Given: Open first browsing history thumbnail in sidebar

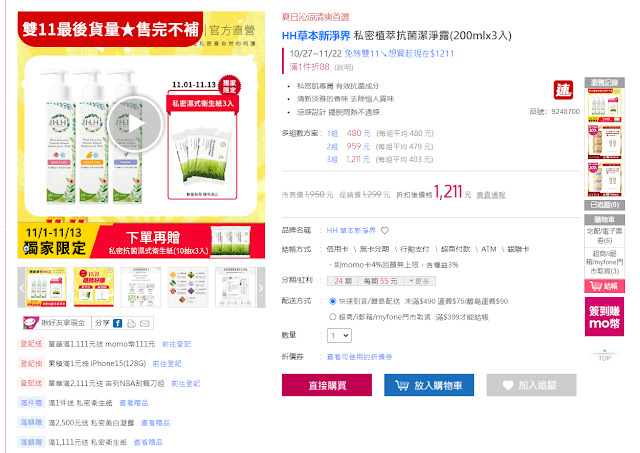Looking at the screenshot, I should pyautogui.click(x=604, y=105).
